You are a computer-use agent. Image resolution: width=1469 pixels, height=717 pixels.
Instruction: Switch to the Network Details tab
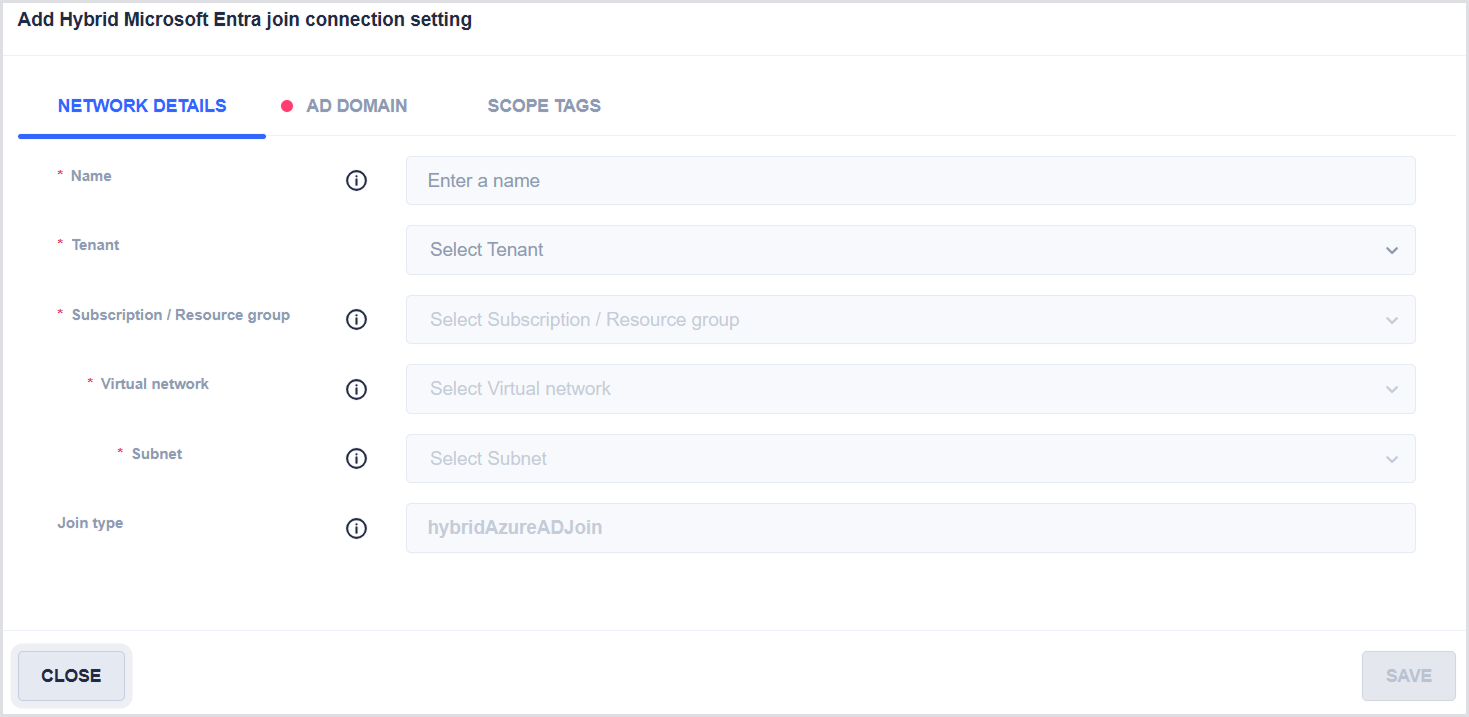pyautogui.click(x=142, y=106)
